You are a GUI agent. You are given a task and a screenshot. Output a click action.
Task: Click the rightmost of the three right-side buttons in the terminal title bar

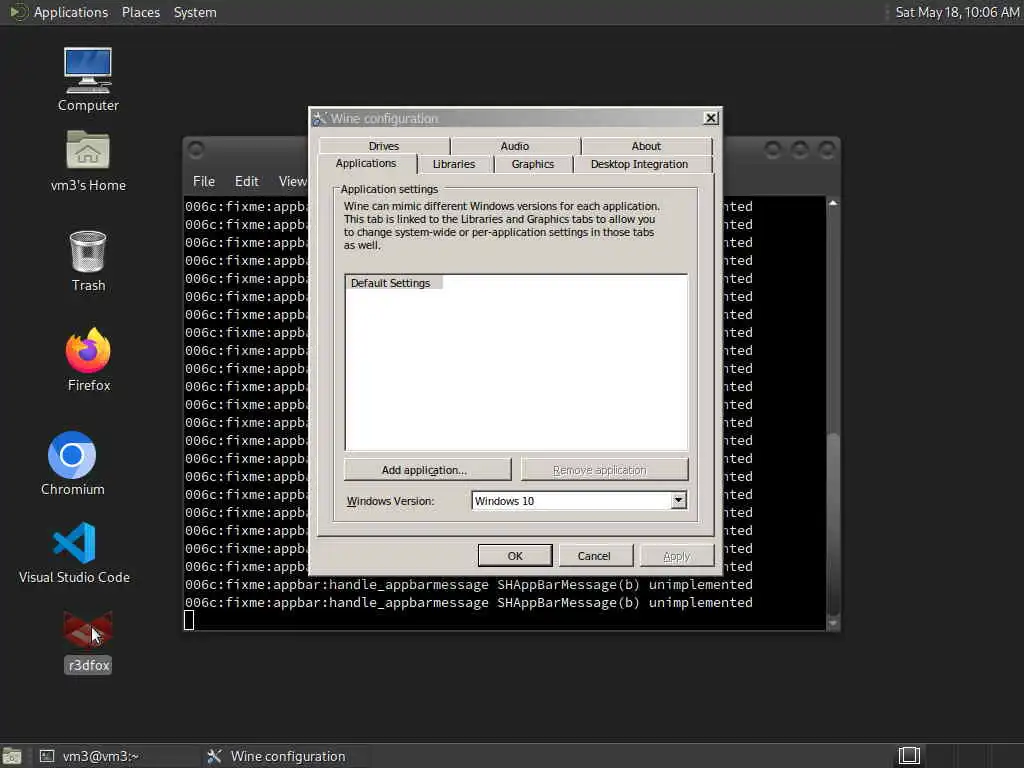click(827, 150)
